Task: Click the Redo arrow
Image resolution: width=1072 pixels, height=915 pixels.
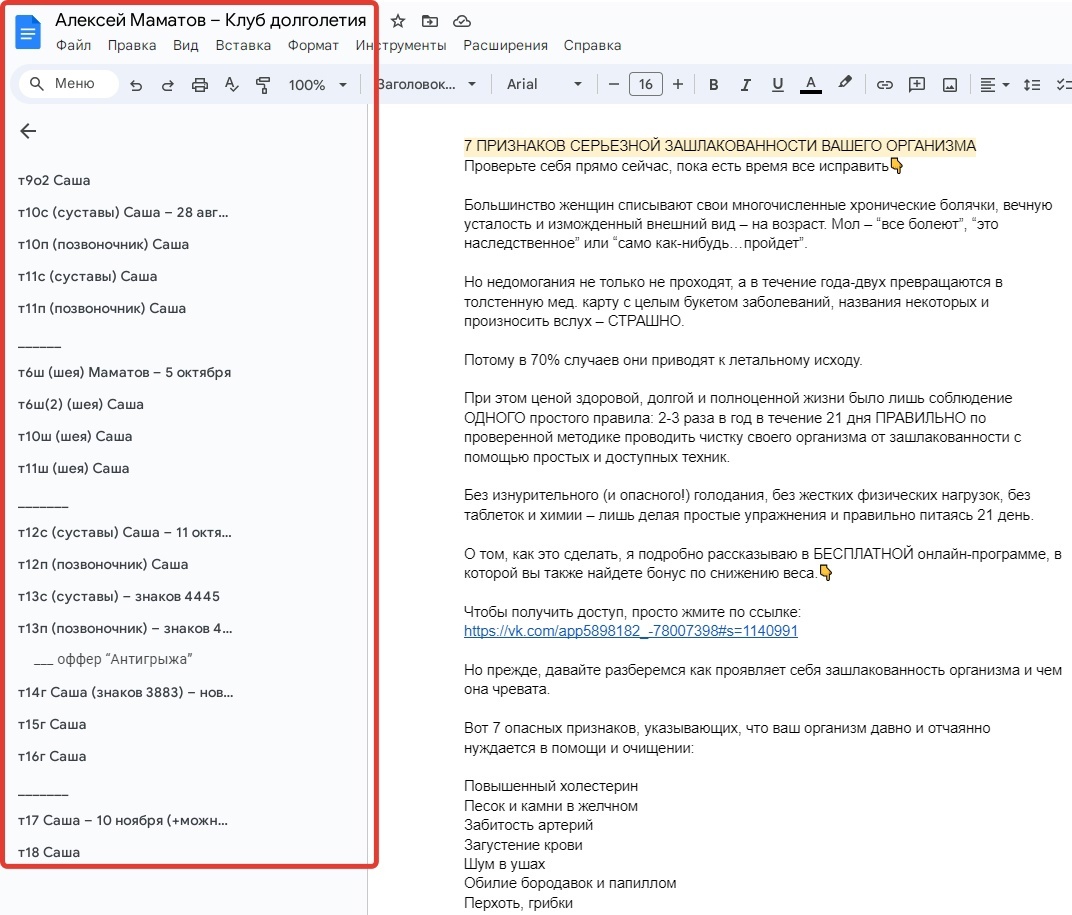Action: (168, 85)
